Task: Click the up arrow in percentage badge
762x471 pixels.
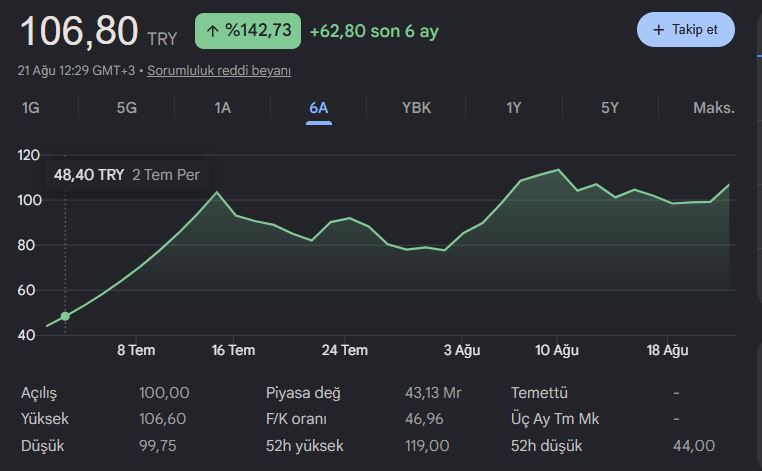Action: tap(212, 31)
